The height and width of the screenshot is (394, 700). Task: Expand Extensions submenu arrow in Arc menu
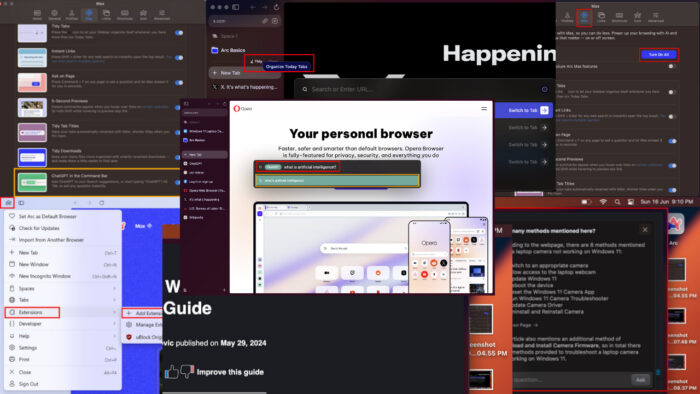tap(114, 312)
